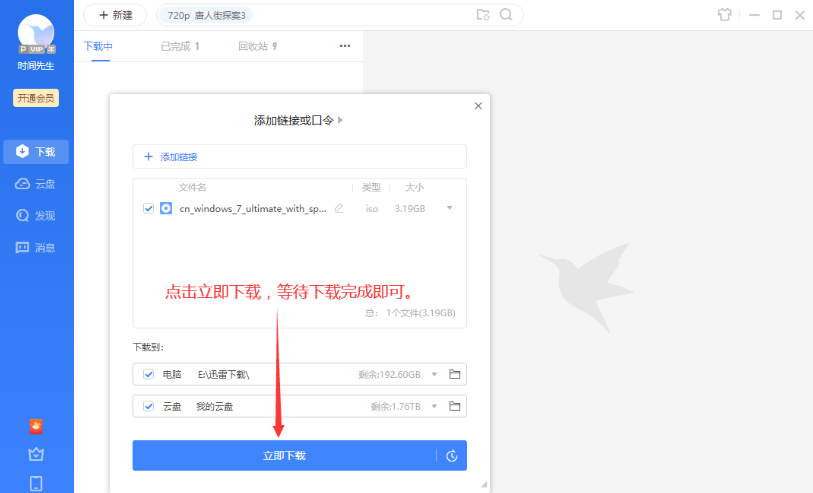Click the scheduled download clock icon
Screen dimensions: 813x493
click(451, 456)
